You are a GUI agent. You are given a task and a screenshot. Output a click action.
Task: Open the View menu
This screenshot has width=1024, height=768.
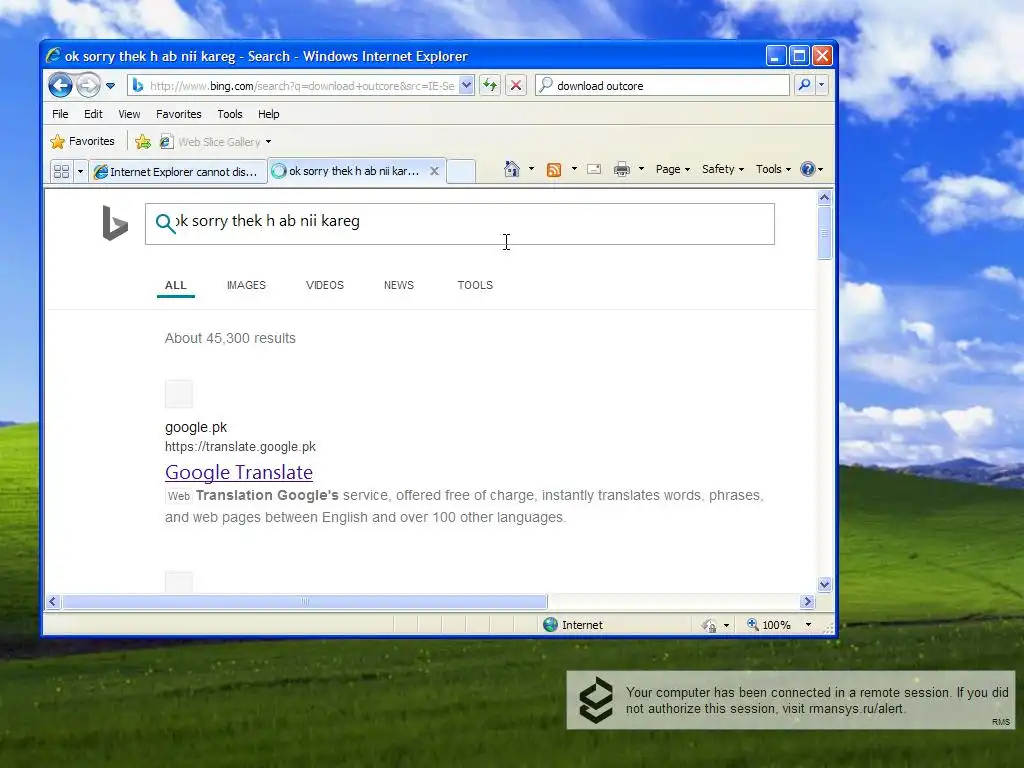pyautogui.click(x=129, y=114)
